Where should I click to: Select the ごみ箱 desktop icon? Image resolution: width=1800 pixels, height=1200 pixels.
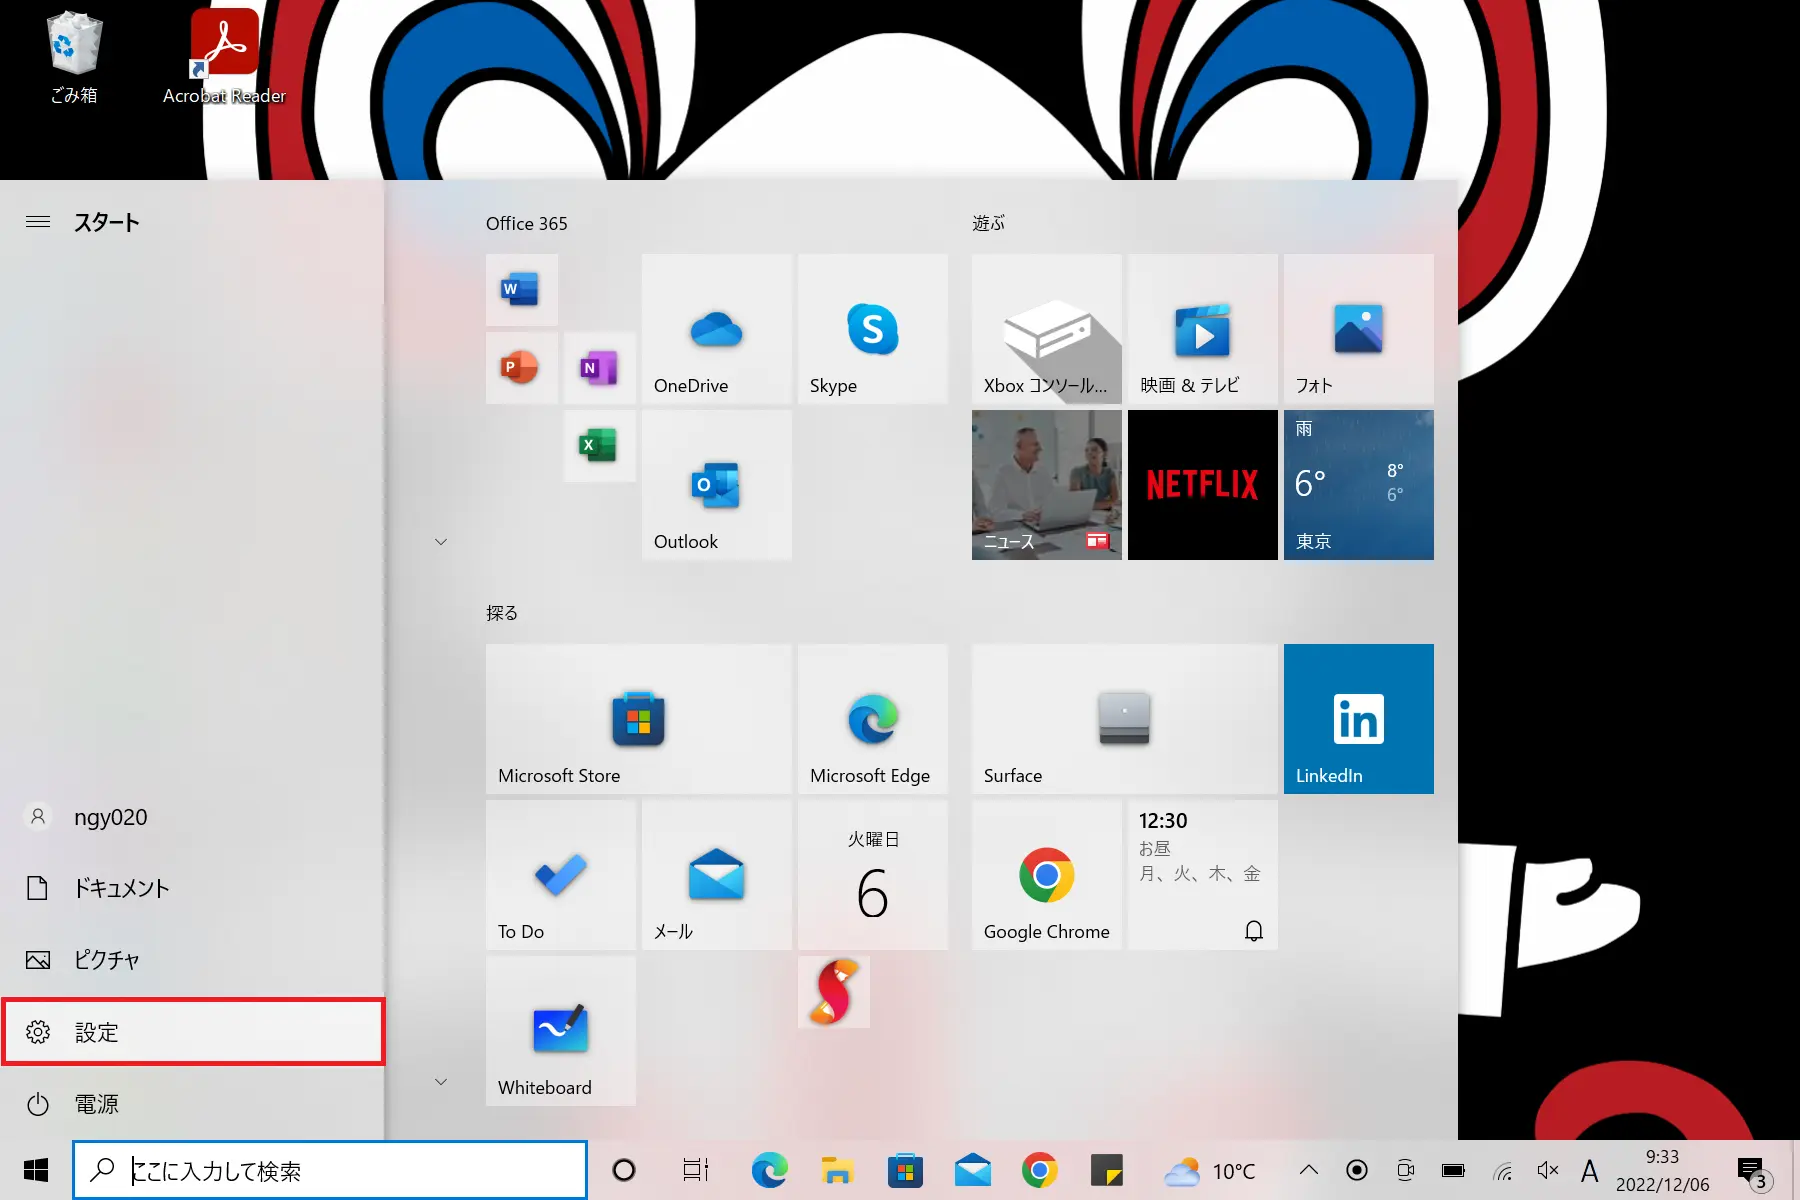(74, 58)
